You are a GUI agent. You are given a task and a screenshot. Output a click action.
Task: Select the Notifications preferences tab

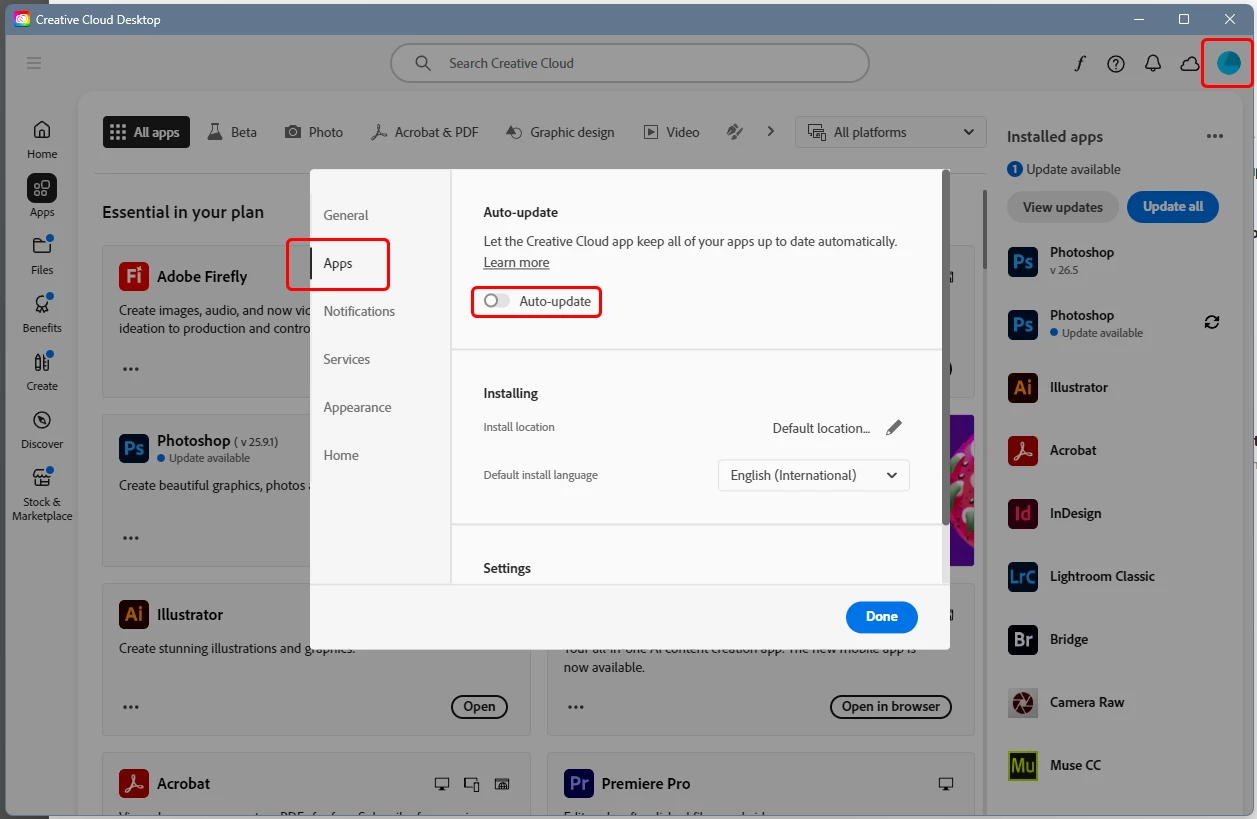(359, 311)
